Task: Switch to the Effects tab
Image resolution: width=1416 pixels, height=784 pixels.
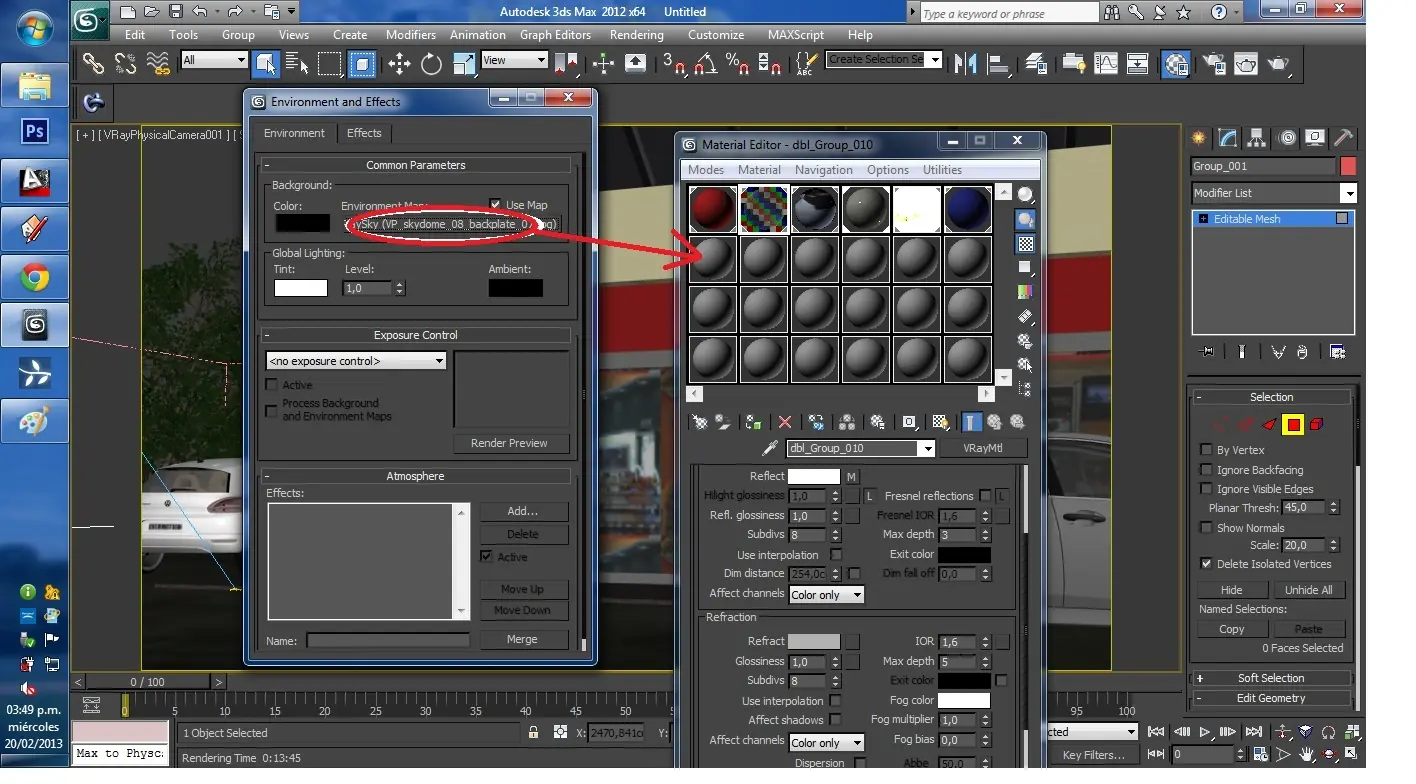Action: coord(364,133)
